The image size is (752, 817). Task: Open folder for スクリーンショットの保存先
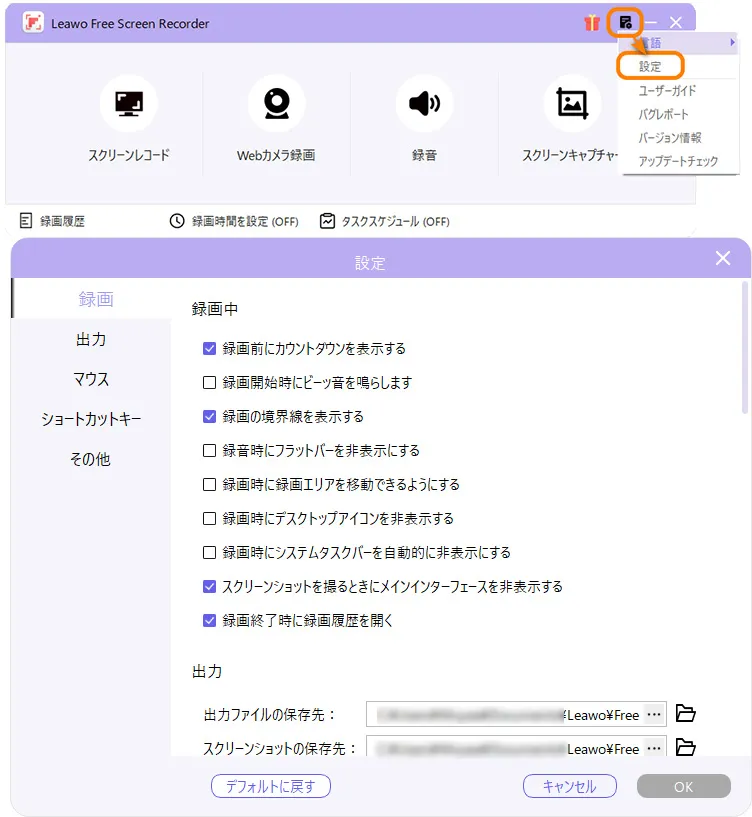click(685, 748)
